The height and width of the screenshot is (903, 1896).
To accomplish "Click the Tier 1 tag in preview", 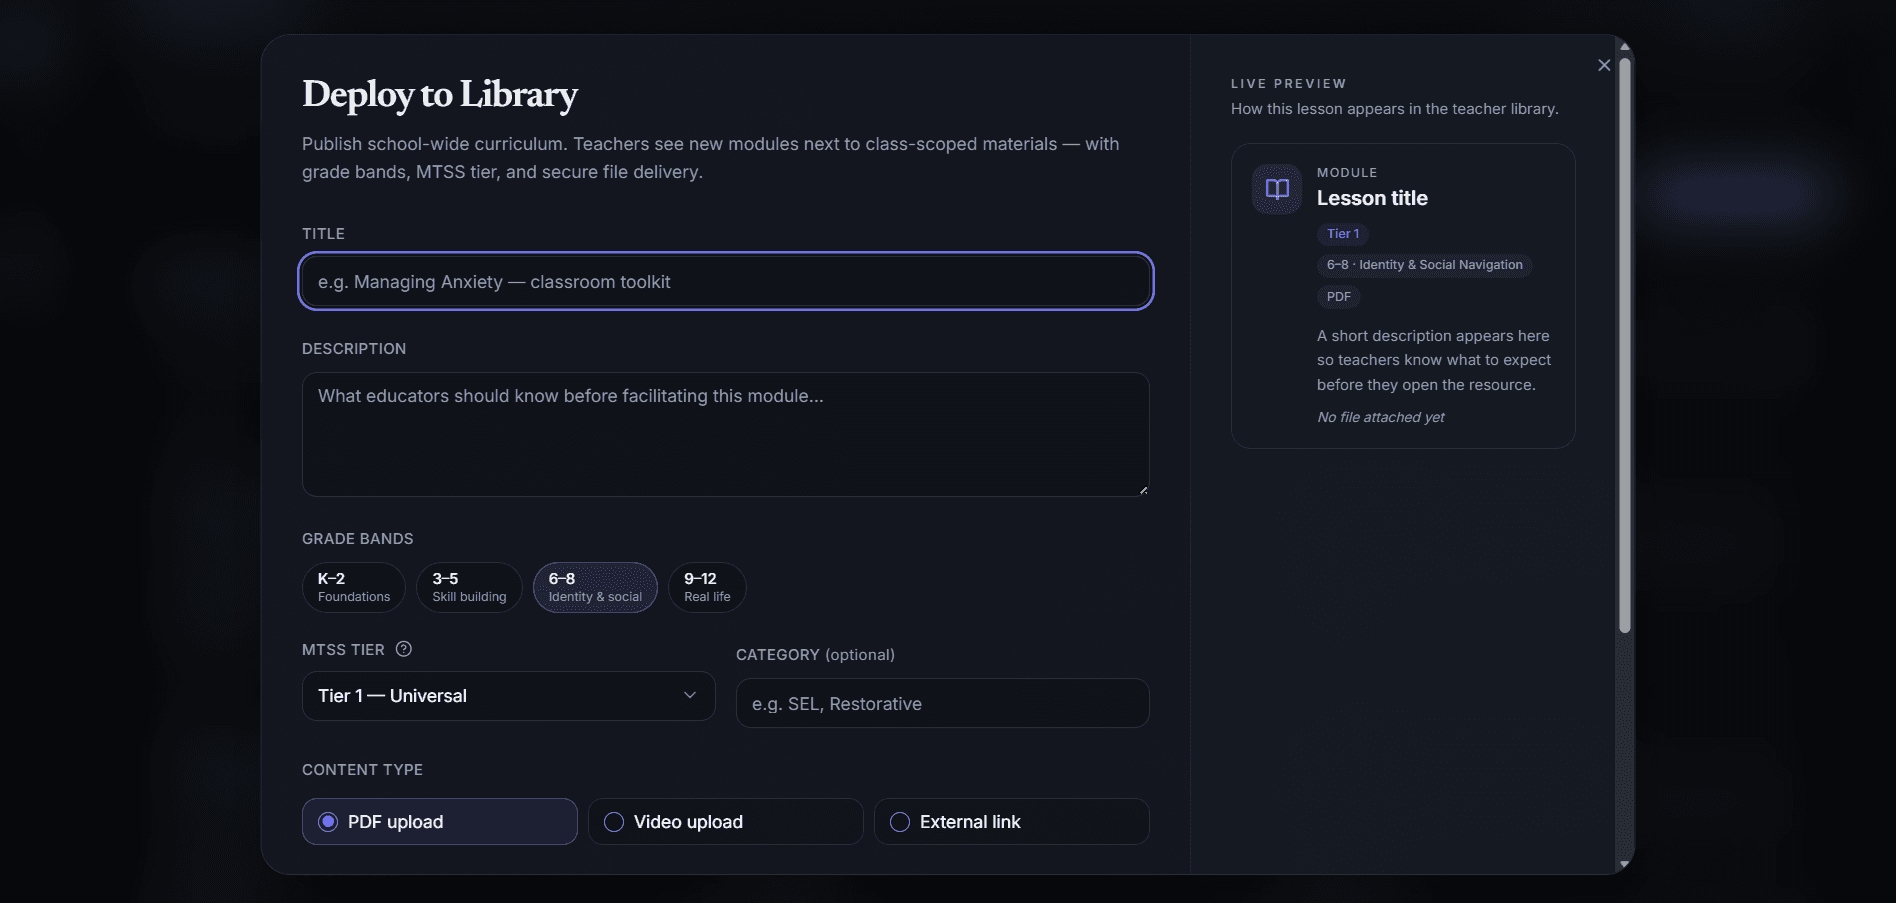I will click(x=1343, y=233).
